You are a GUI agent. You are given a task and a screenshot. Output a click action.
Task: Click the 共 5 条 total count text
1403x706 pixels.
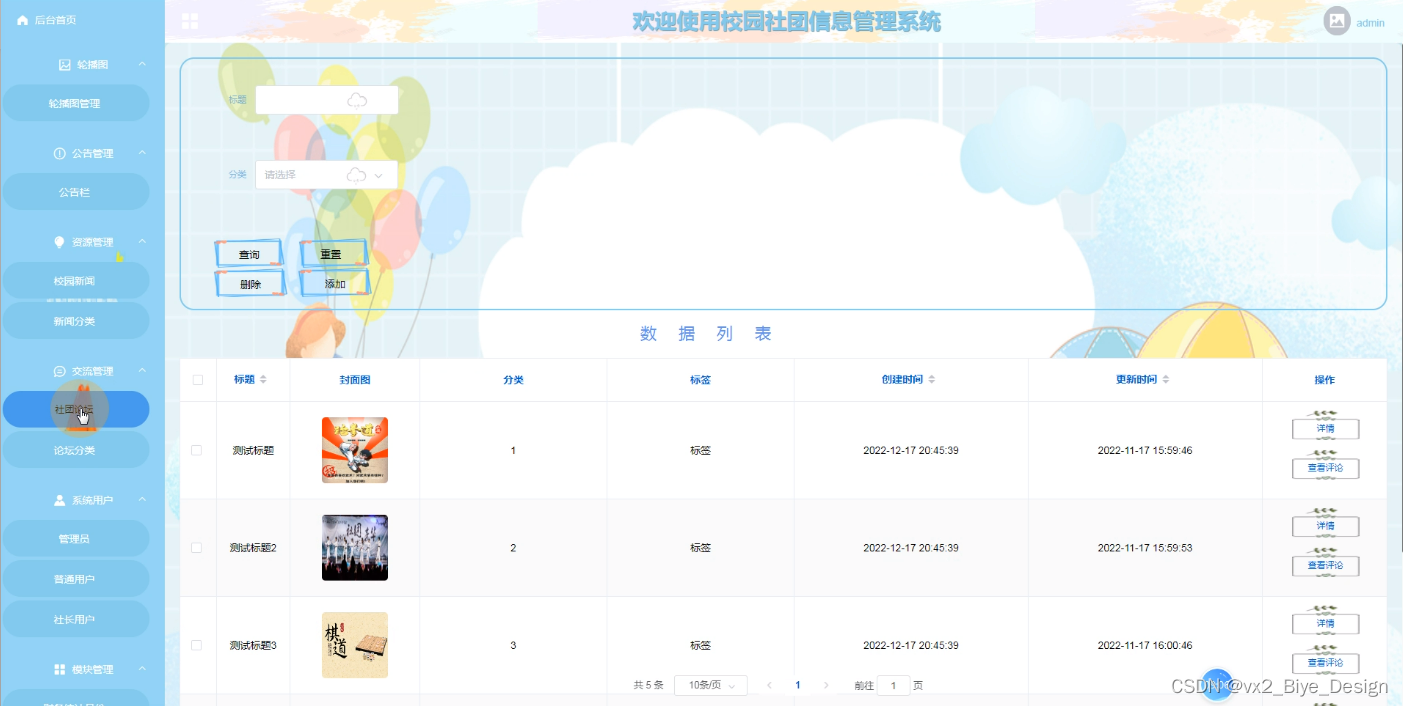pyautogui.click(x=648, y=685)
